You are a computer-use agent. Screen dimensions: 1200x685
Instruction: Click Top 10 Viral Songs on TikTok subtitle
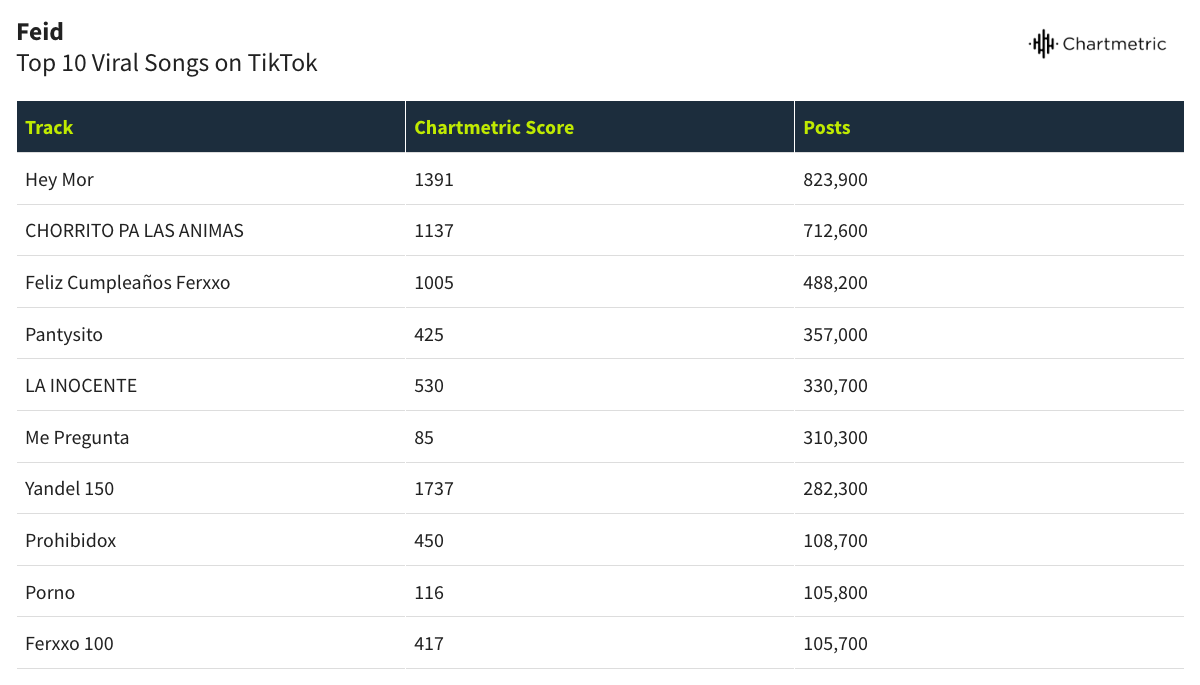click(167, 63)
